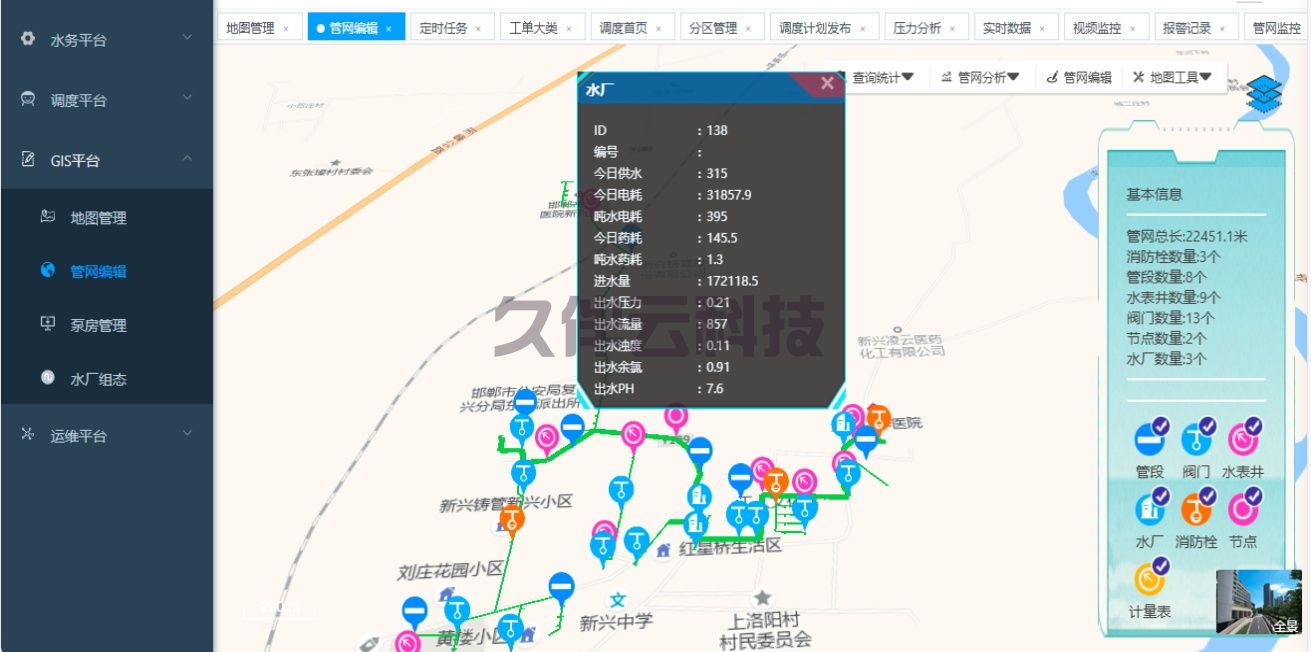The width and height of the screenshot is (1311, 652).
Task: Select the valve marker right of 黄楼小区 pipe marker
Action: [457, 611]
